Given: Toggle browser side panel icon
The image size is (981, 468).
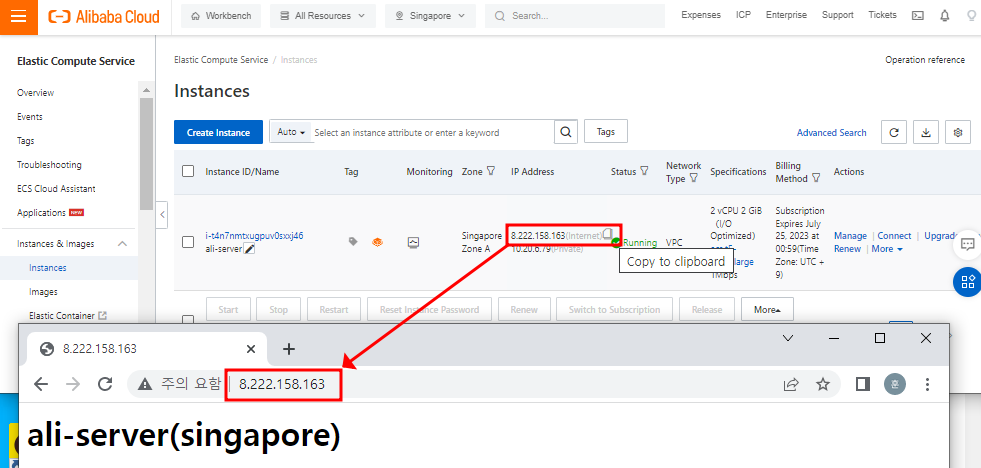Looking at the screenshot, I should (x=863, y=384).
